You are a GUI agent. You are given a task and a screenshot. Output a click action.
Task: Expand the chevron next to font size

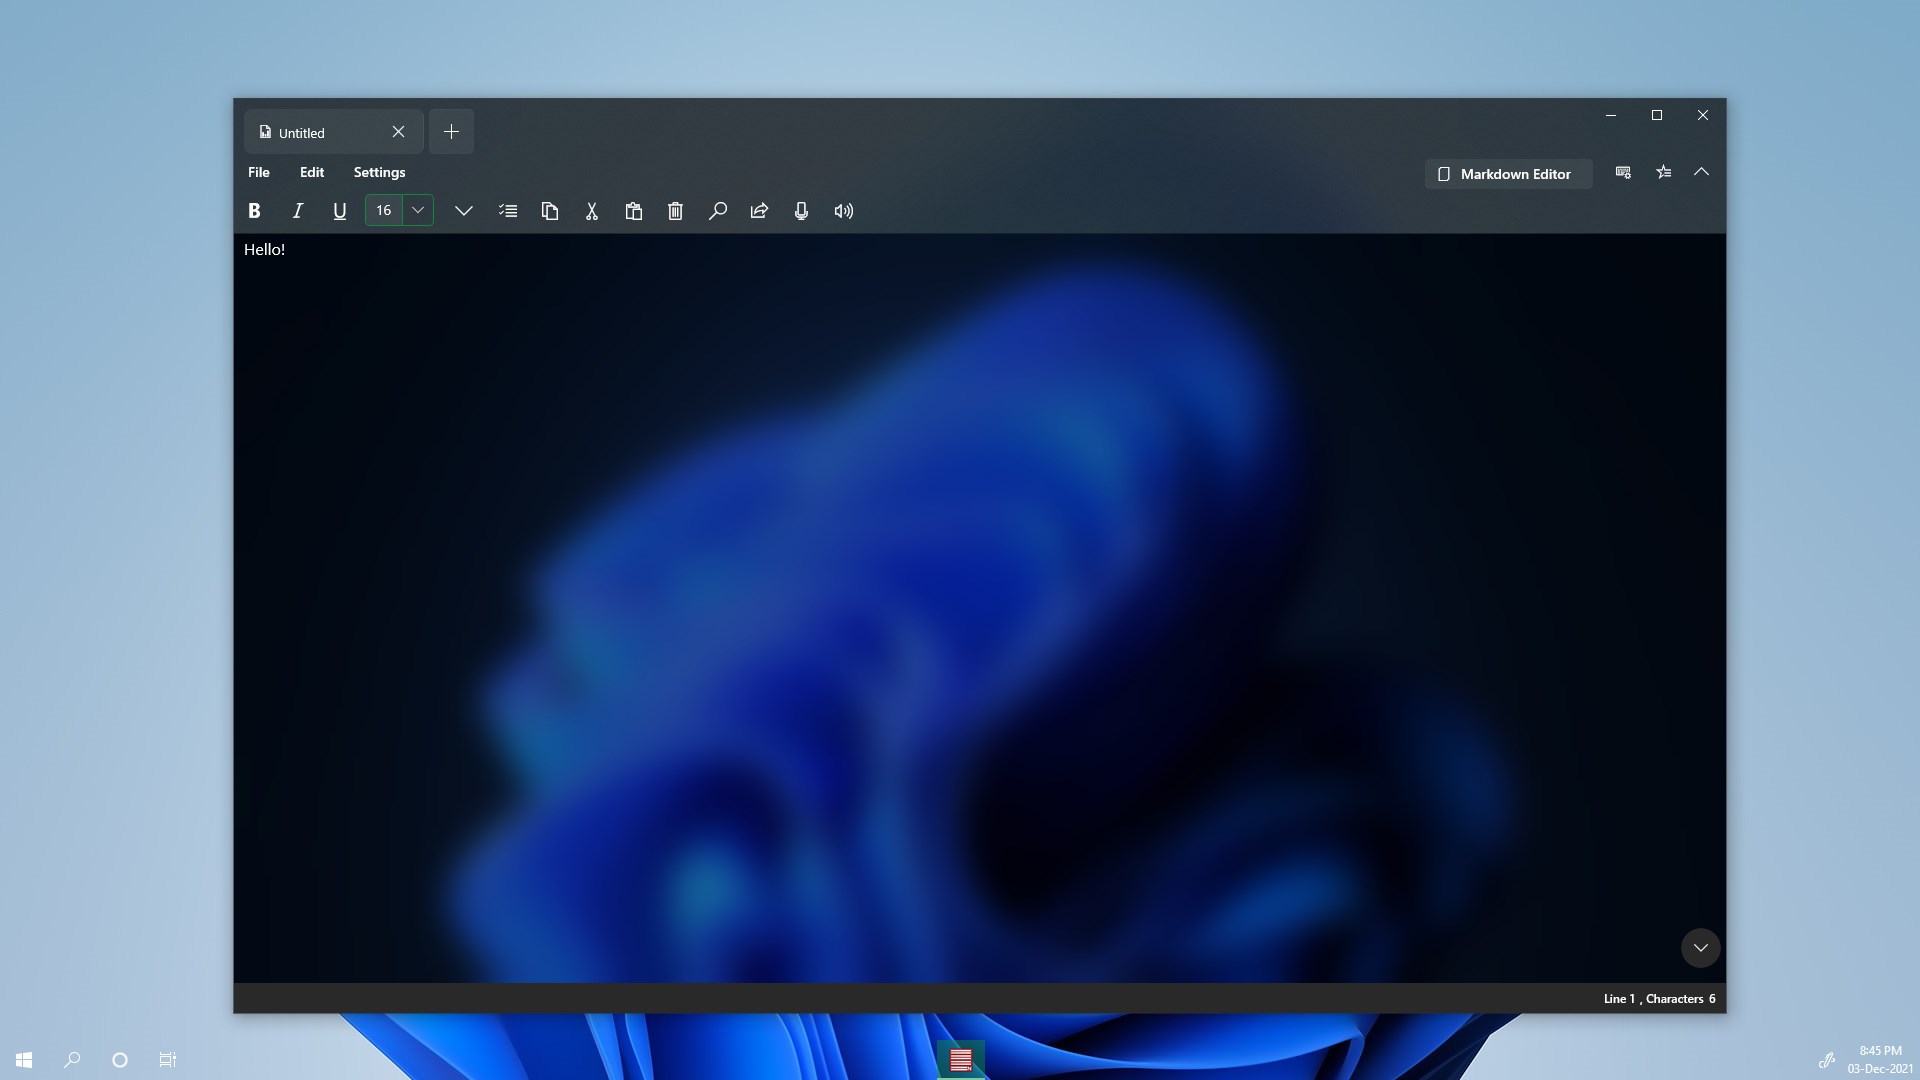463,211
